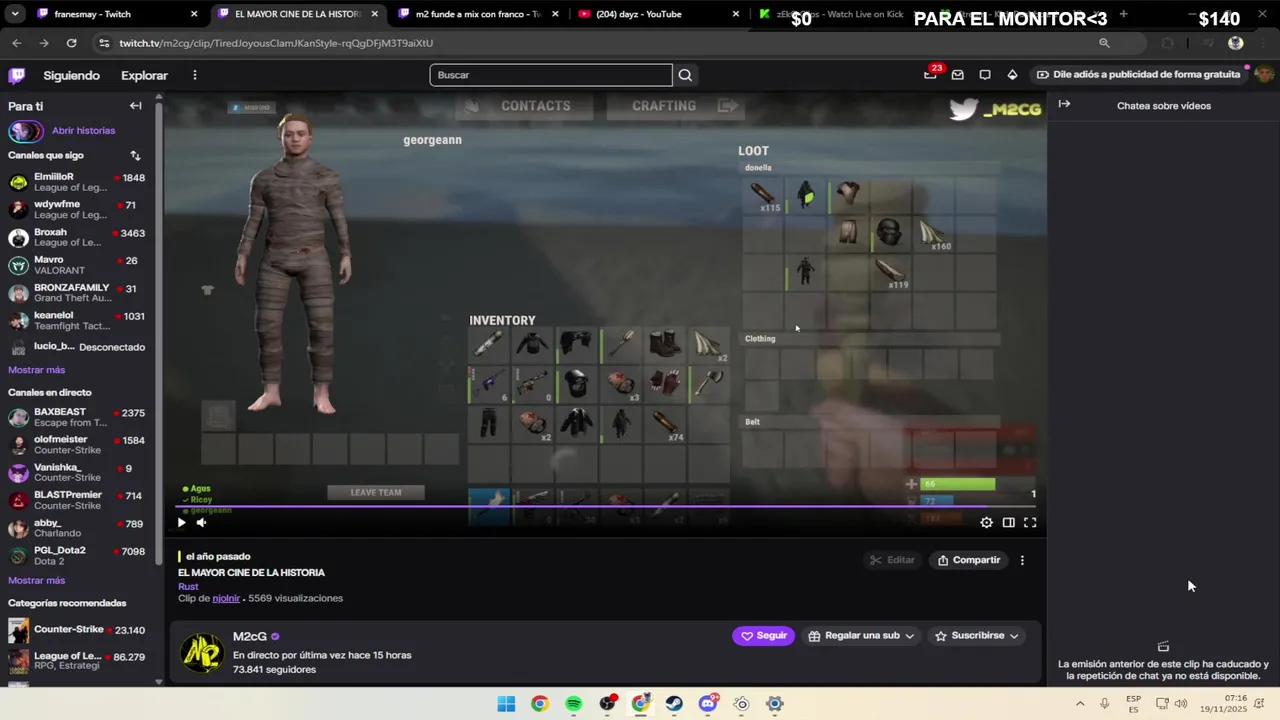Viewport: 1280px width, 720px height.
Task: Toggle theater mode on the player
Action: point(1008,522)
